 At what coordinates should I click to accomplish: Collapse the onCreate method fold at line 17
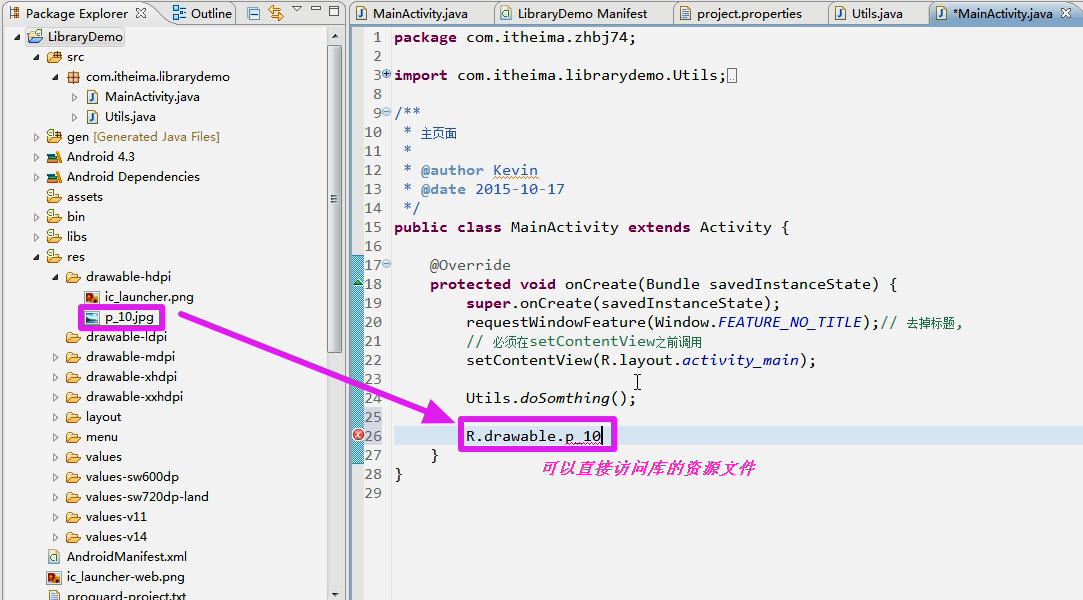[x=386, y=264]
